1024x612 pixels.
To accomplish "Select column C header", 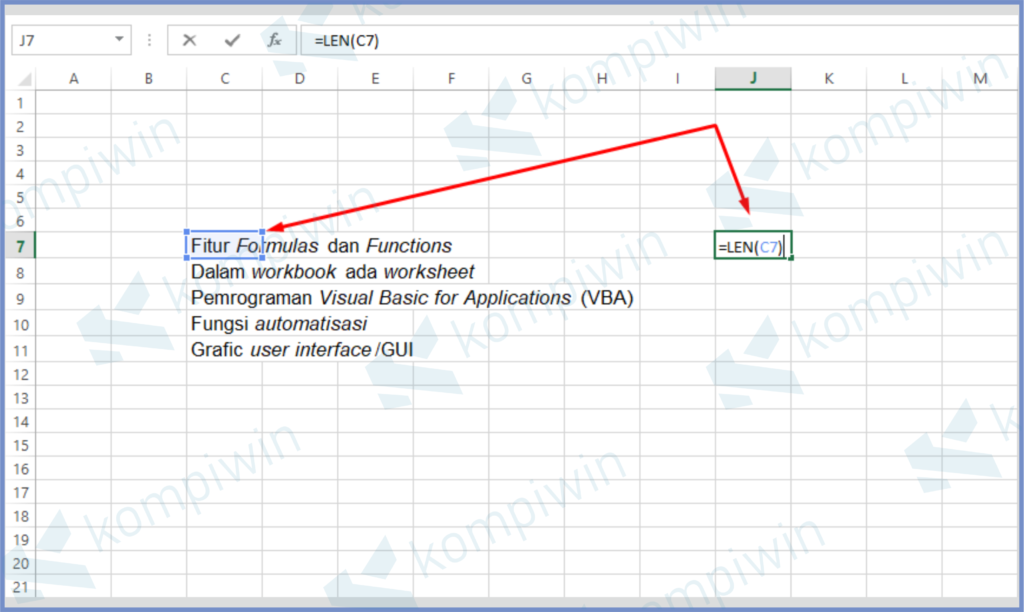I will click(x=224, y=79).
